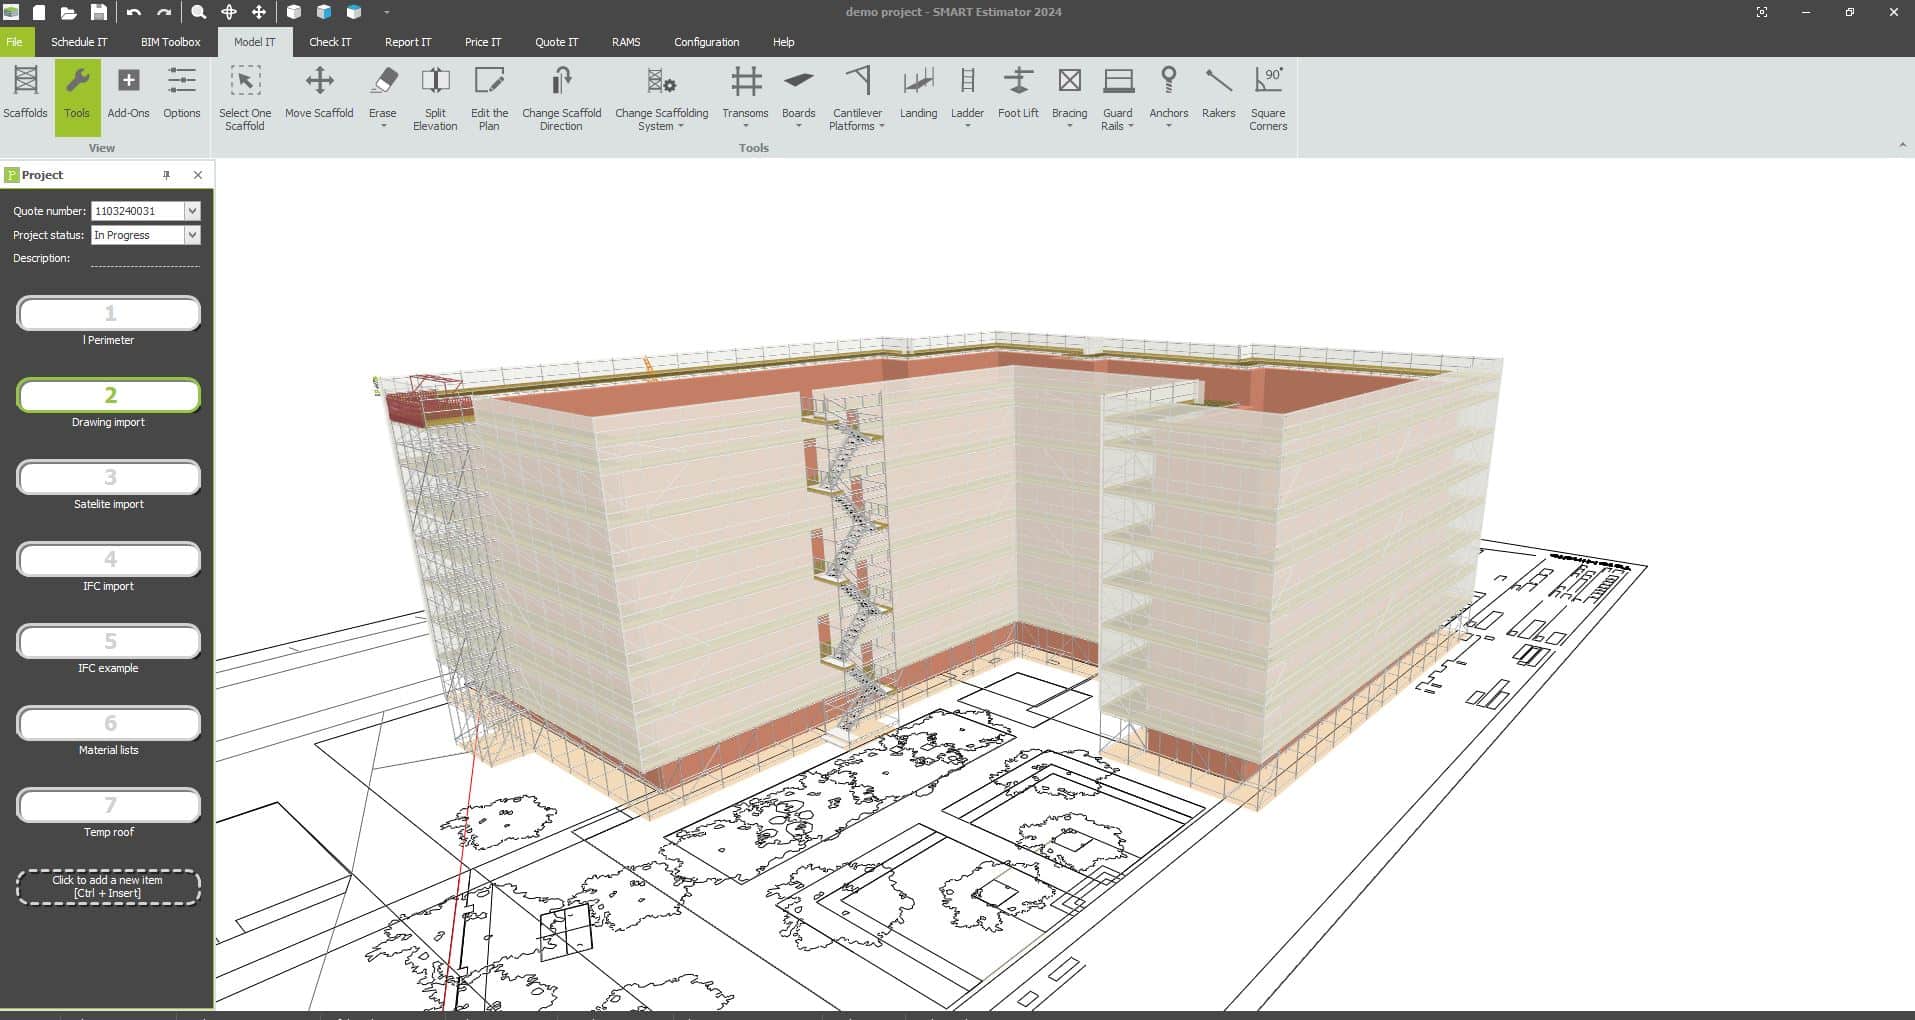Viewport: 1915px width, 1020px height.
Task: Click the Description field
Action: pos(145,259)
